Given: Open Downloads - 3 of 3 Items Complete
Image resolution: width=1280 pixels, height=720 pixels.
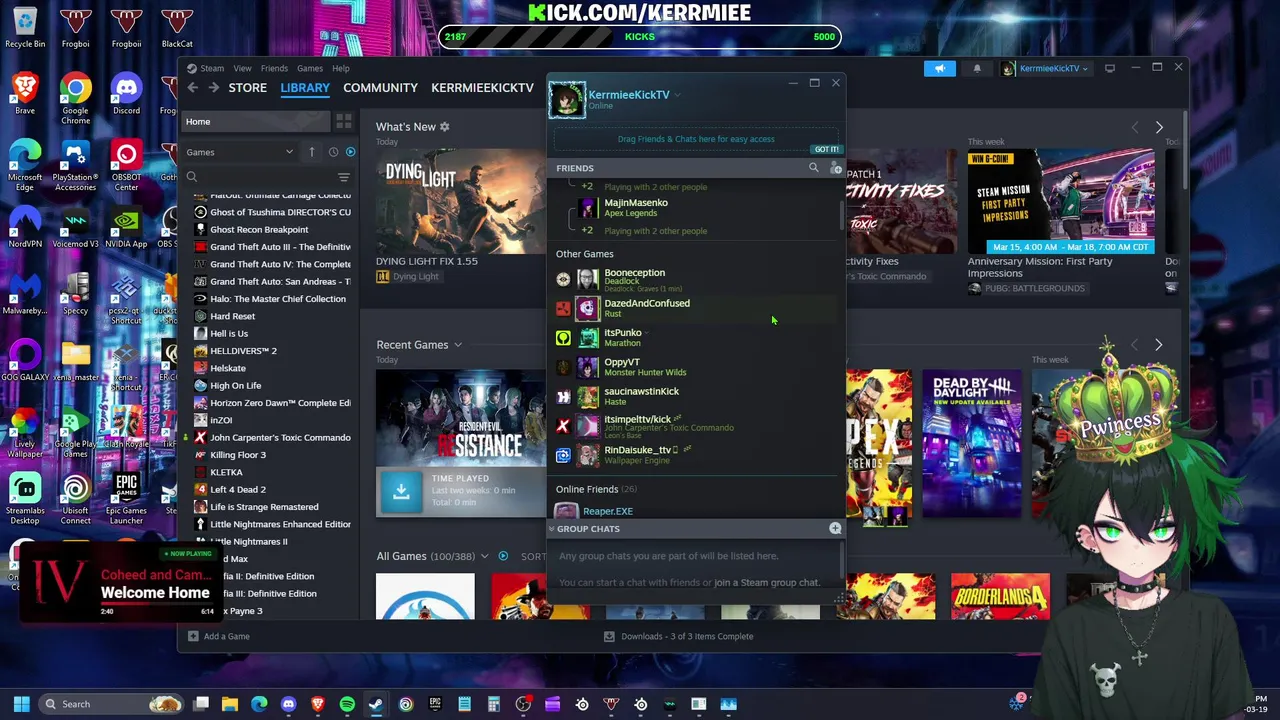Looking at the screenshot, I should (679, 636).
